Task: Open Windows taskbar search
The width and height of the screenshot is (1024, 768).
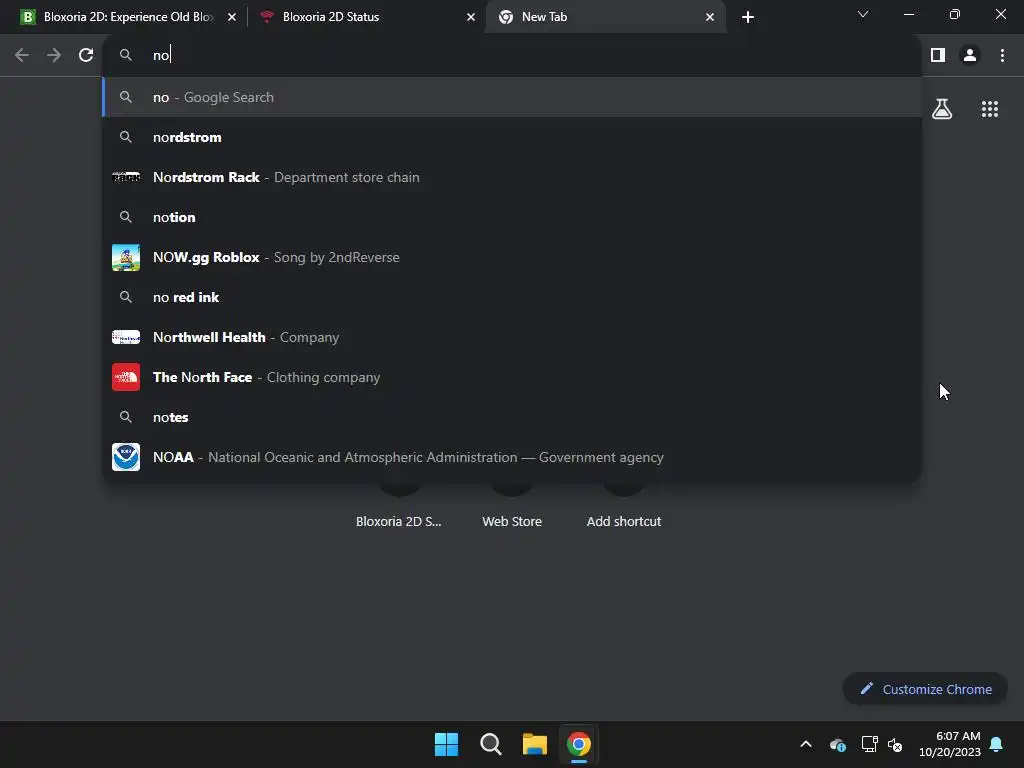Action: pyautogui.click(x=490, y=744)
